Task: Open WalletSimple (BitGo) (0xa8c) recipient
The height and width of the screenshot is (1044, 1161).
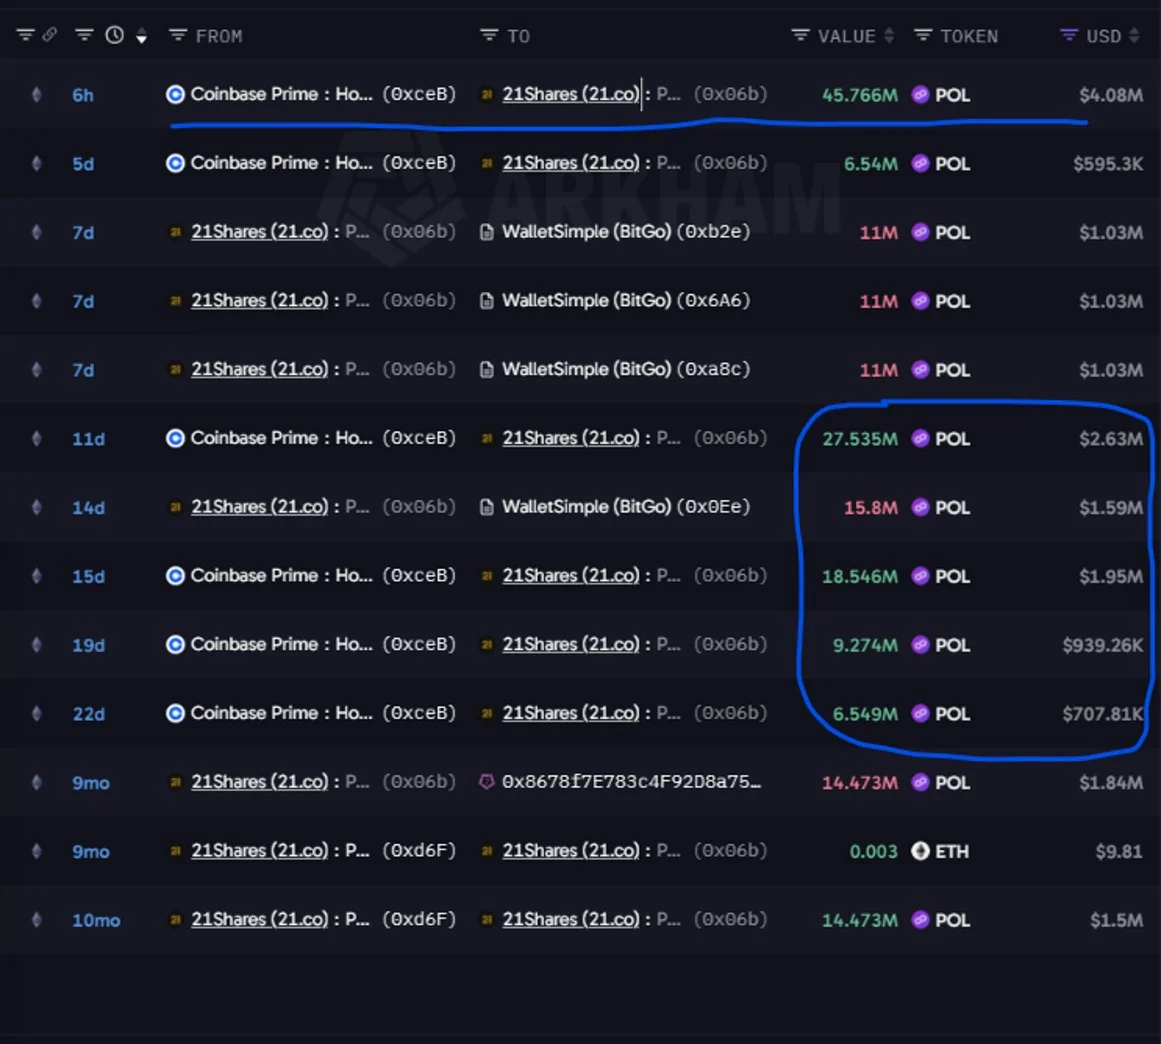Action: (x=626, y=369)
